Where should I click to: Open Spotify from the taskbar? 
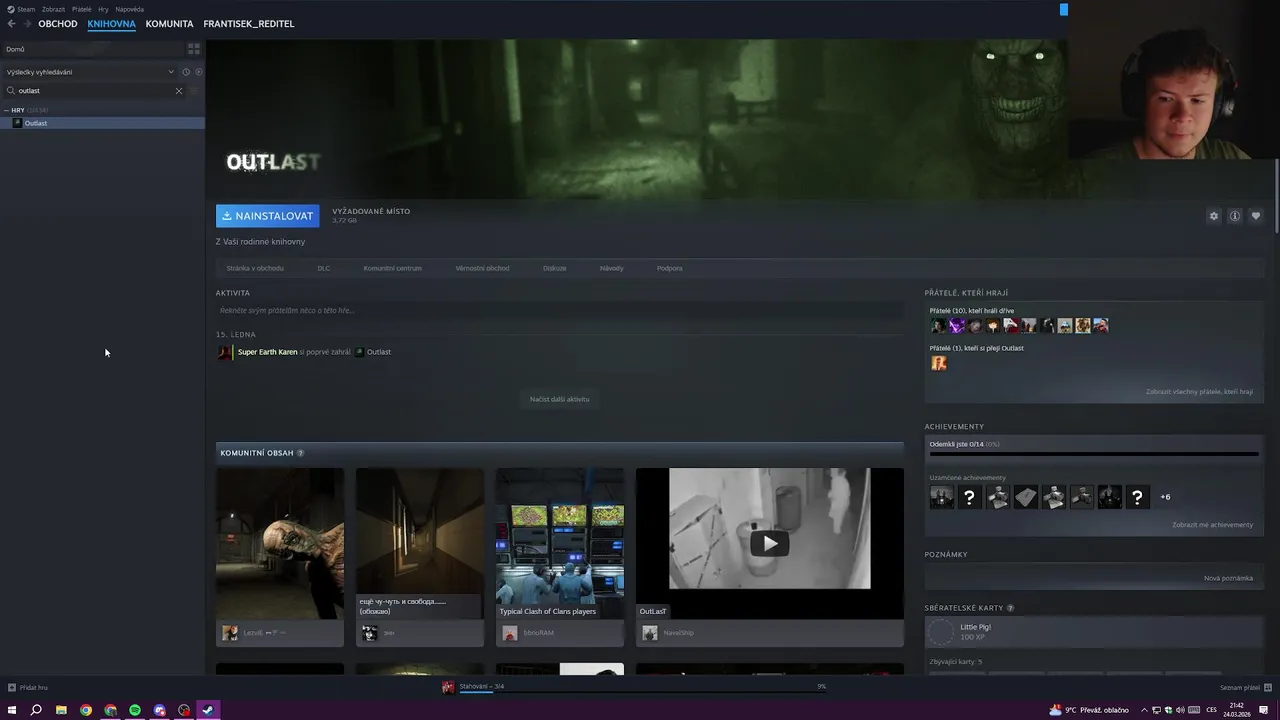click(135, 710)
